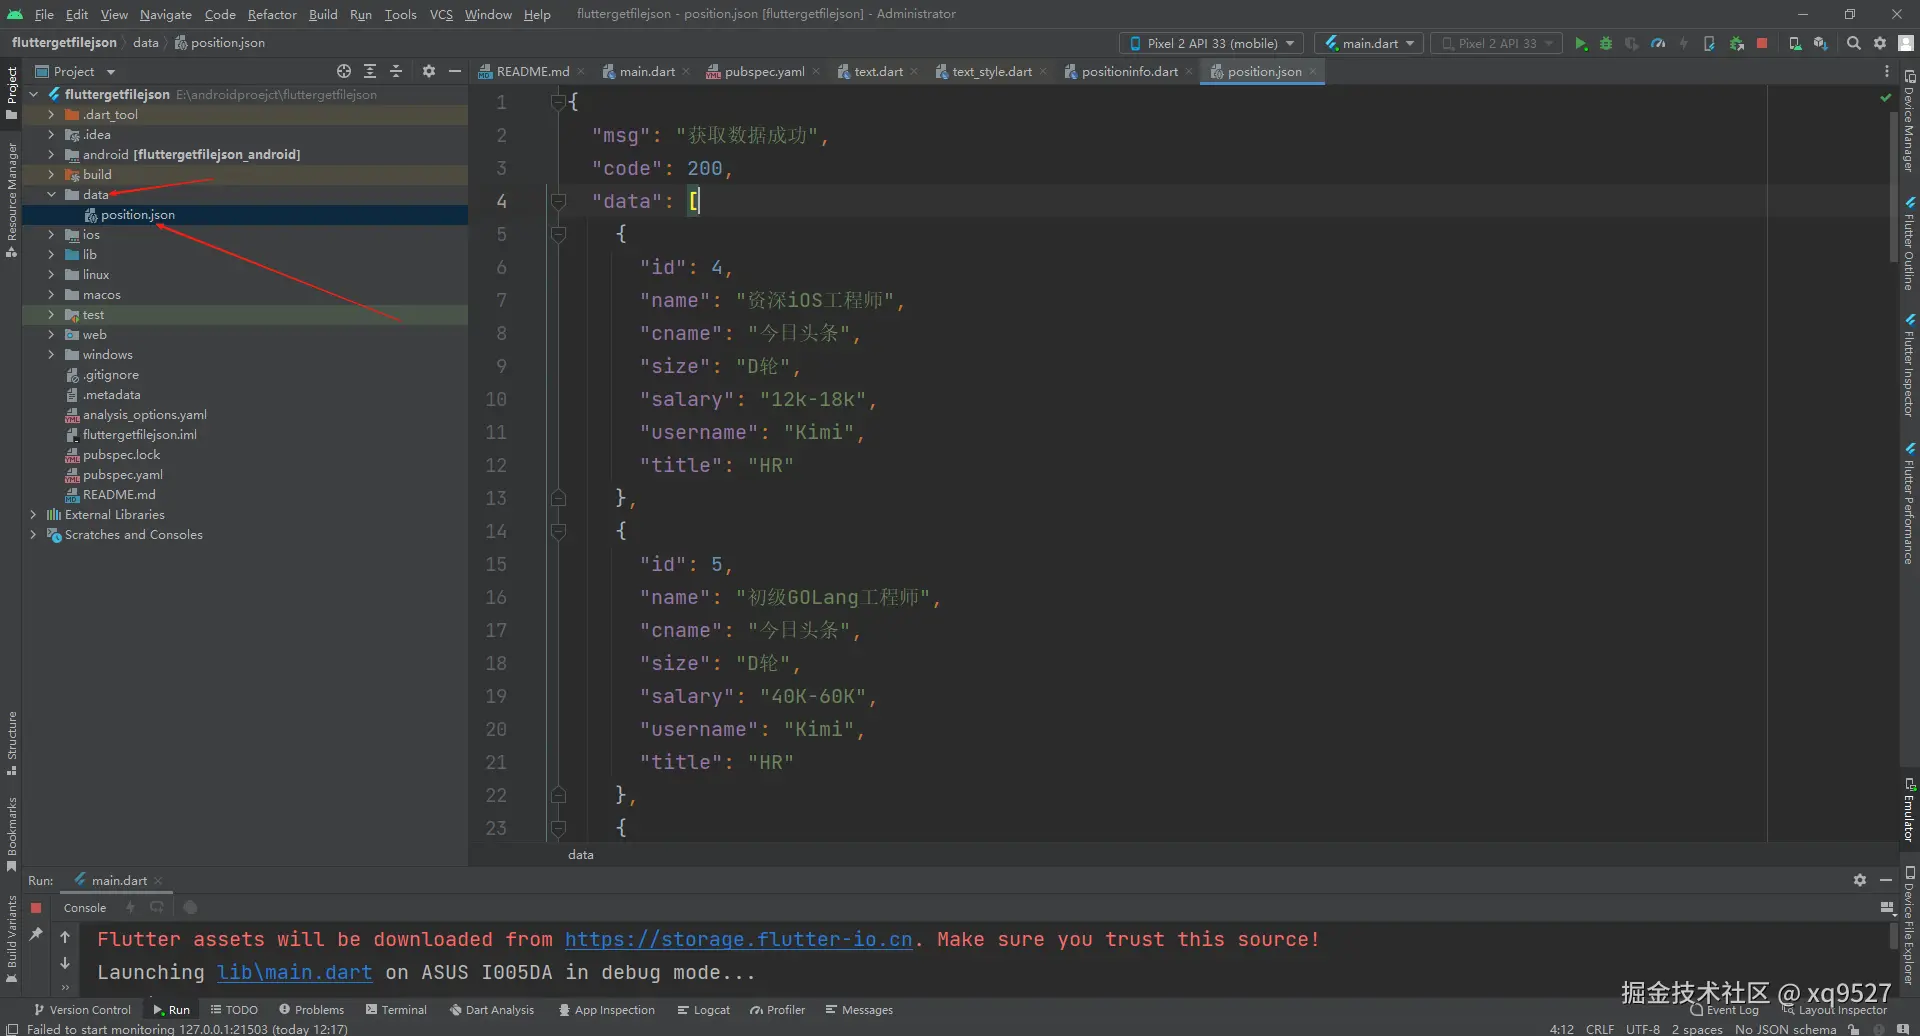
Task: Click Expand All icon in Project panel
Action: pyautogui.click(x=370, y=72)
